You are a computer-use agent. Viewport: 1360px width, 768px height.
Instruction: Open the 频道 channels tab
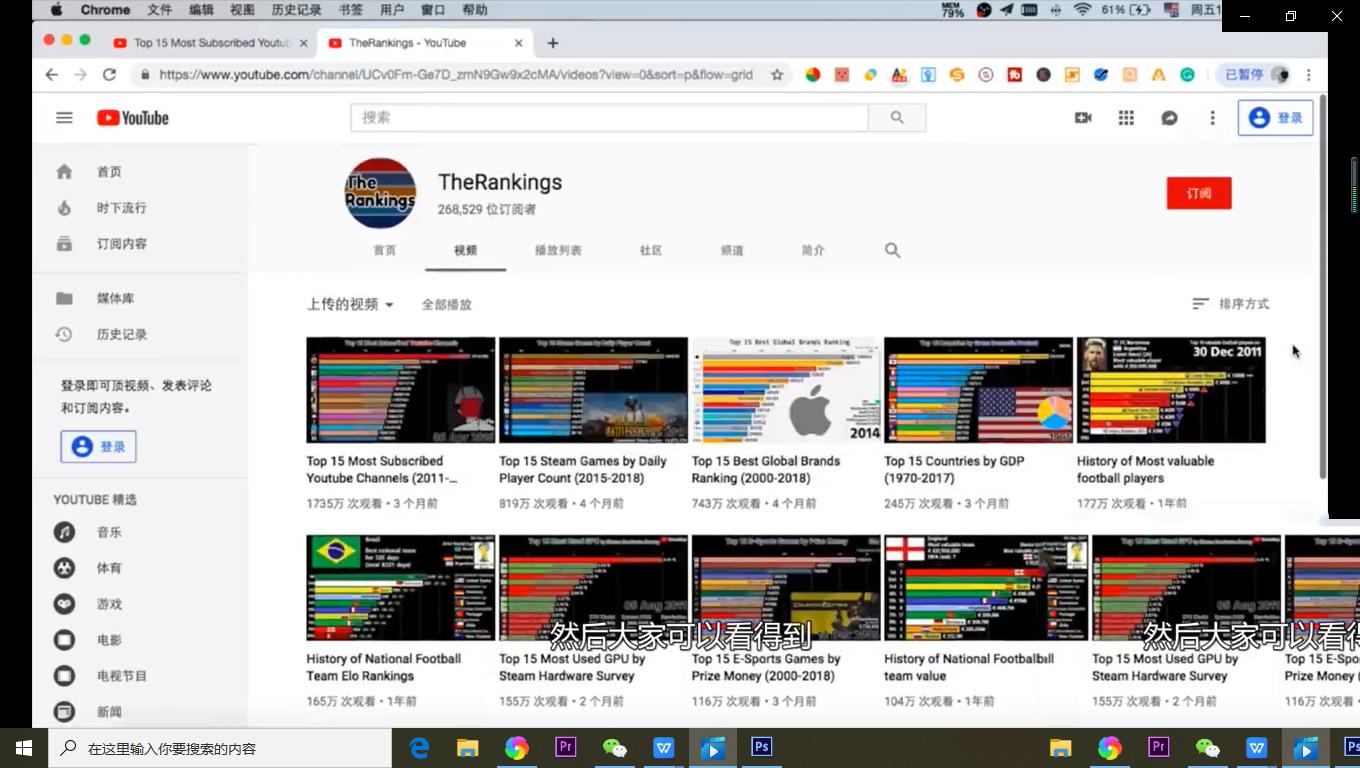[x=732, y=251]
